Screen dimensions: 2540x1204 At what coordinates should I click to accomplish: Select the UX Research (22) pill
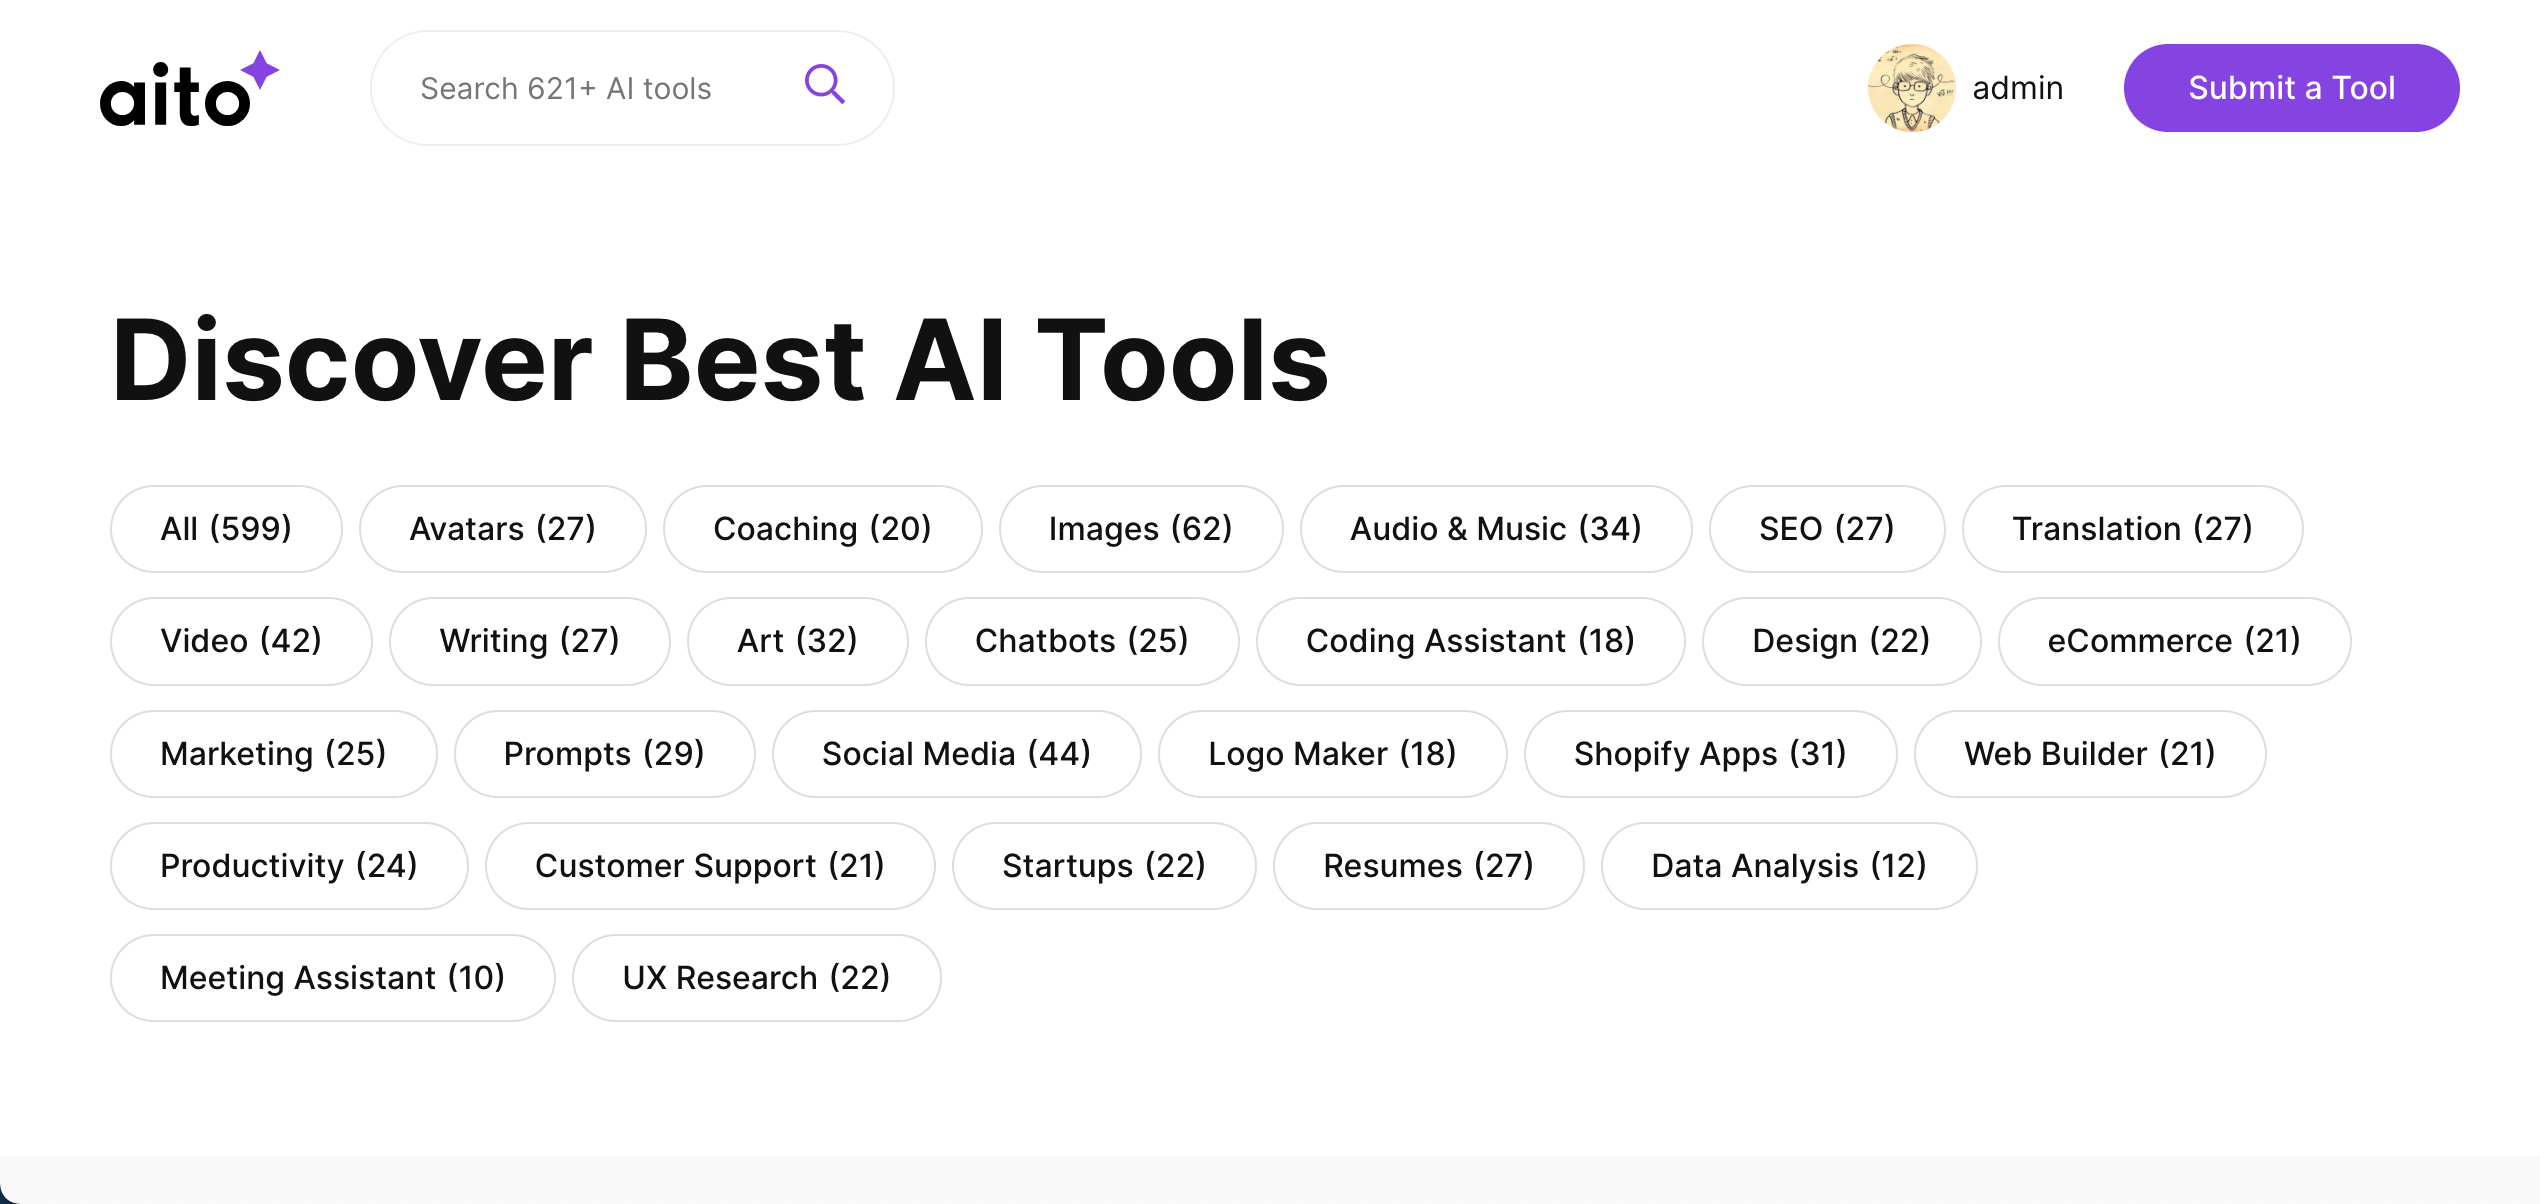tap(756, 978)
